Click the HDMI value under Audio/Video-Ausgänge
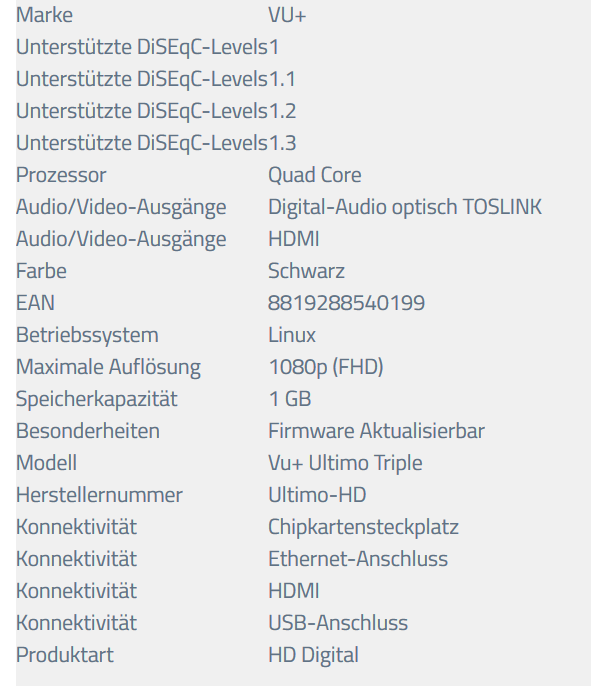This screenshot has width=591, height=686. tap(294, 239)
